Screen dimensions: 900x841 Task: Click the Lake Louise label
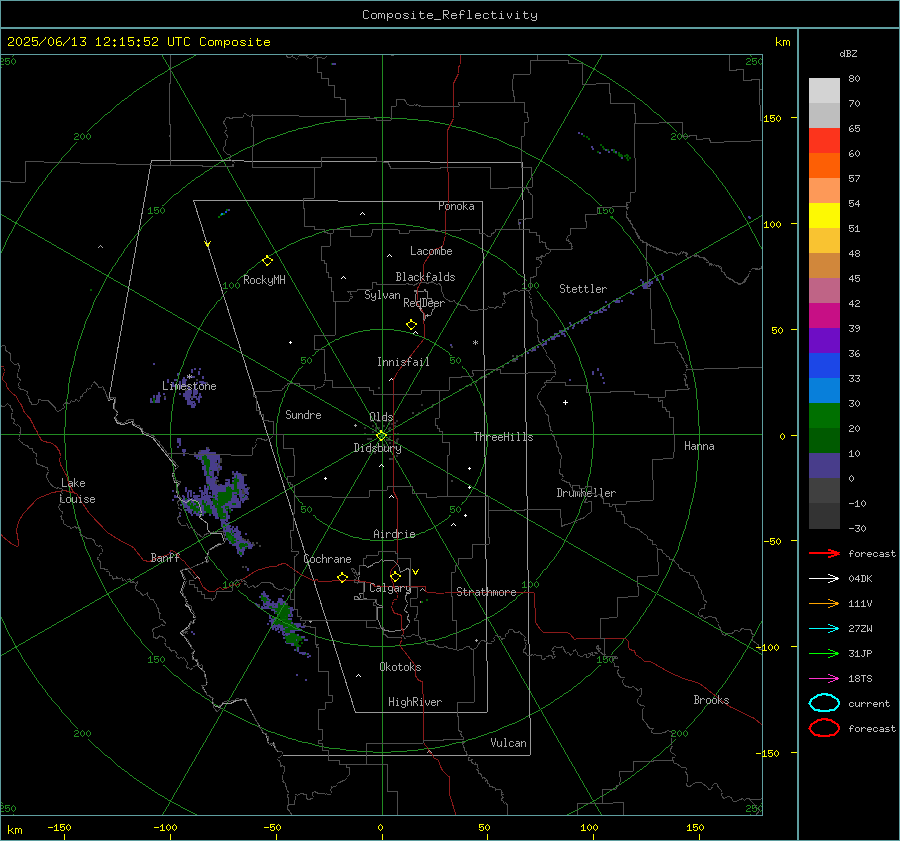pyautogui.click(x=77, y=491)
